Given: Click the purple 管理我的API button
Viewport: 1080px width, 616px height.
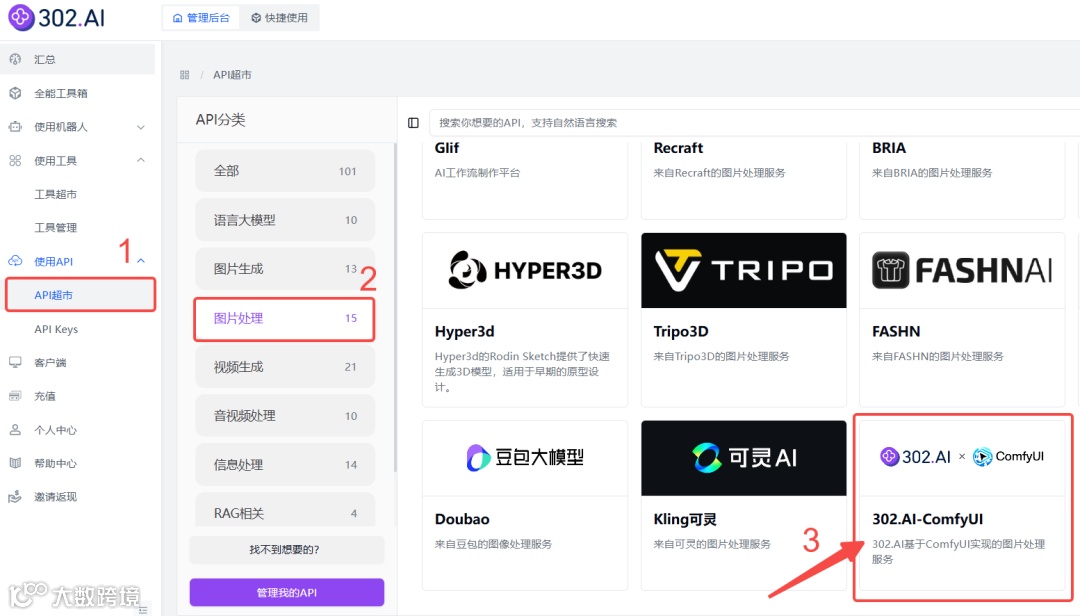Looking at the screenshot, I should click(287, 593).
